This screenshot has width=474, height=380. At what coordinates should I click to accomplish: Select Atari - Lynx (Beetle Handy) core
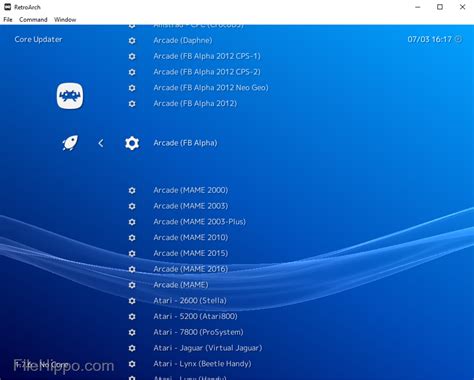click(202, 364)
